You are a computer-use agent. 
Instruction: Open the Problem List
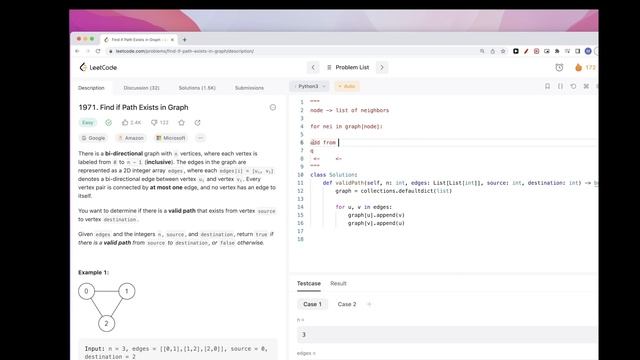[x=348, y=67]
